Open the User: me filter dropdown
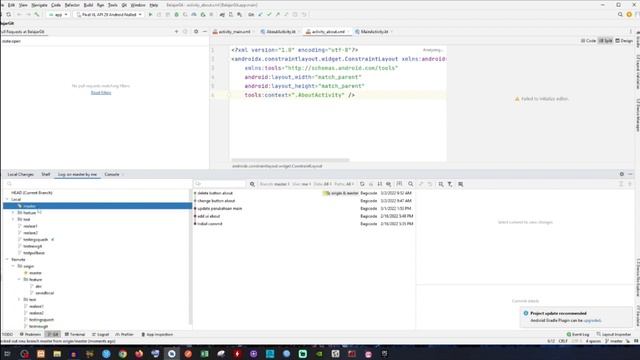 (302, 184)
